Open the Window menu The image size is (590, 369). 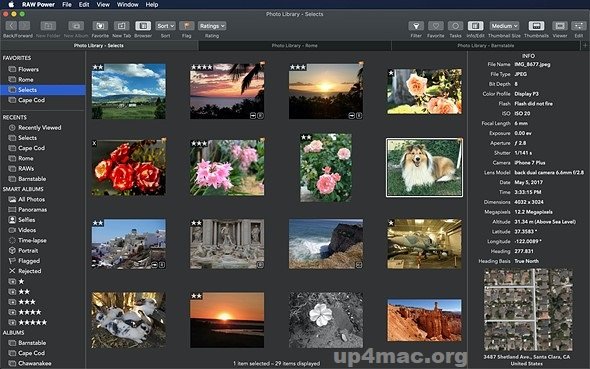point(128,5)
